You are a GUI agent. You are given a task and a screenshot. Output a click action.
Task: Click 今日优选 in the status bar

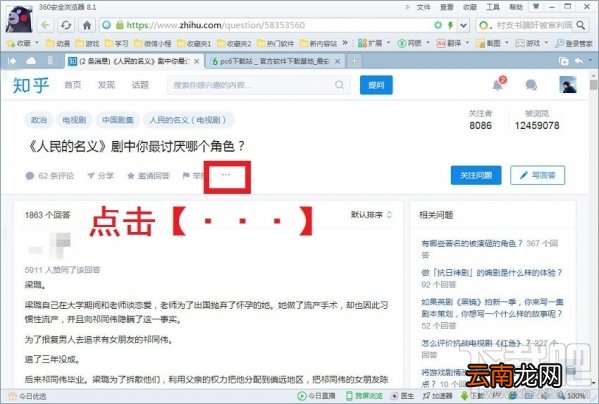27,396
